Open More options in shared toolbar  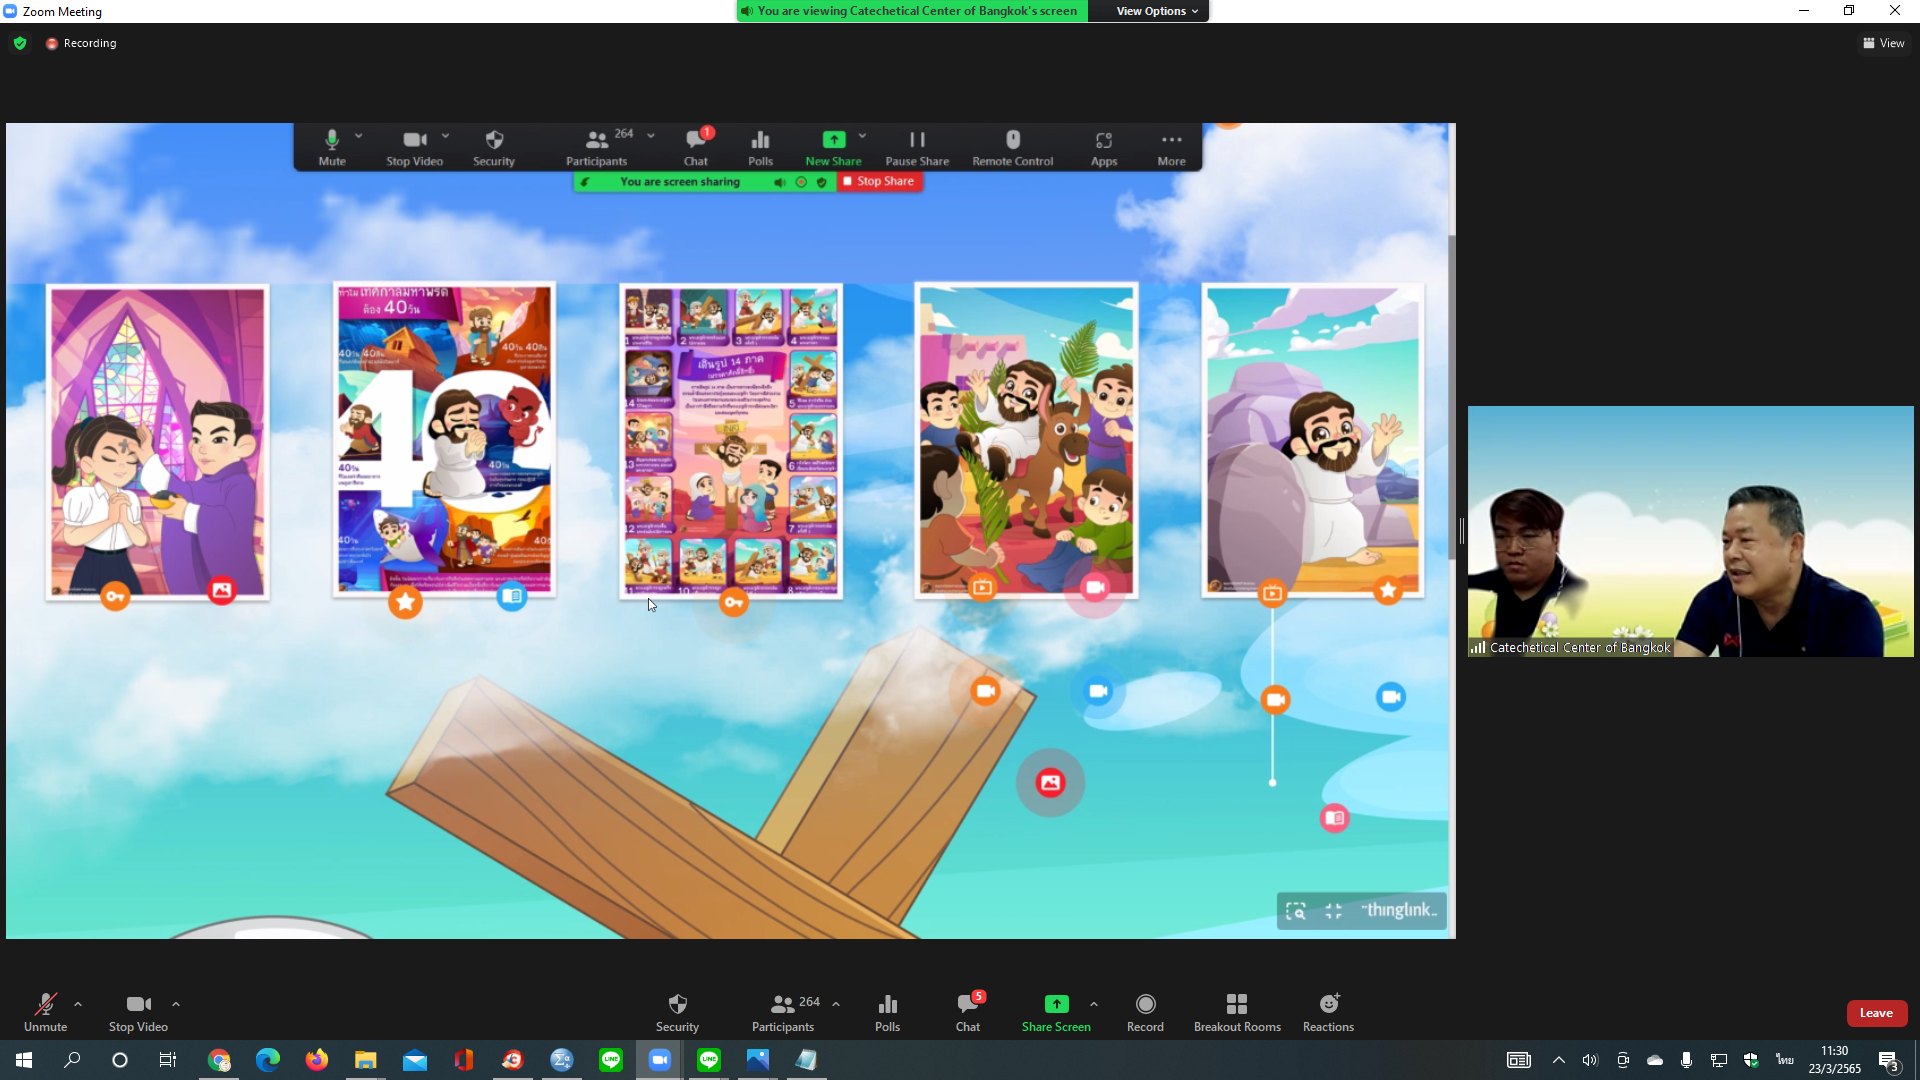pyautogui.click(x=1171, y=147)
